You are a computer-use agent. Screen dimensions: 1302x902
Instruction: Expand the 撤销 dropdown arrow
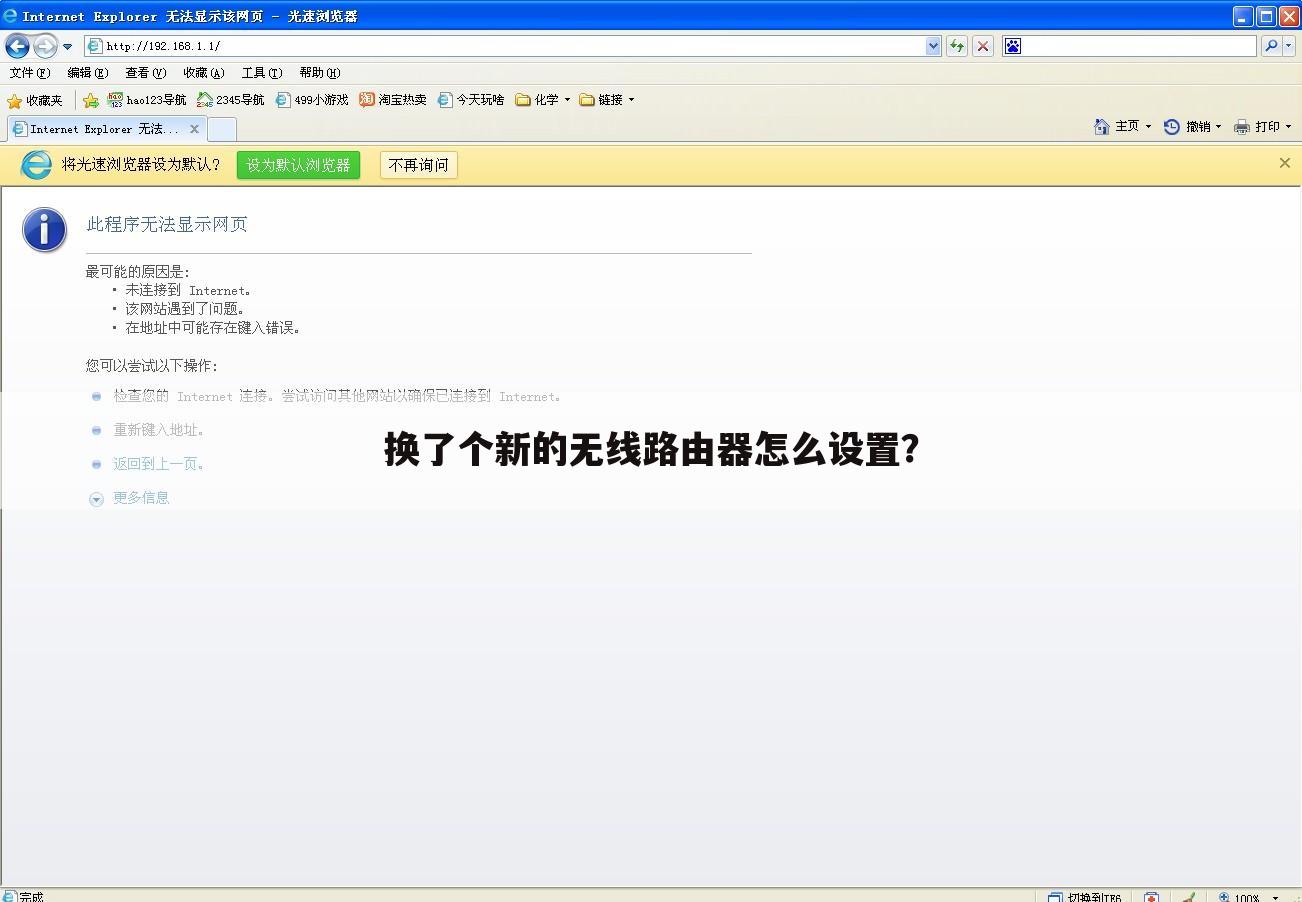1218,127
